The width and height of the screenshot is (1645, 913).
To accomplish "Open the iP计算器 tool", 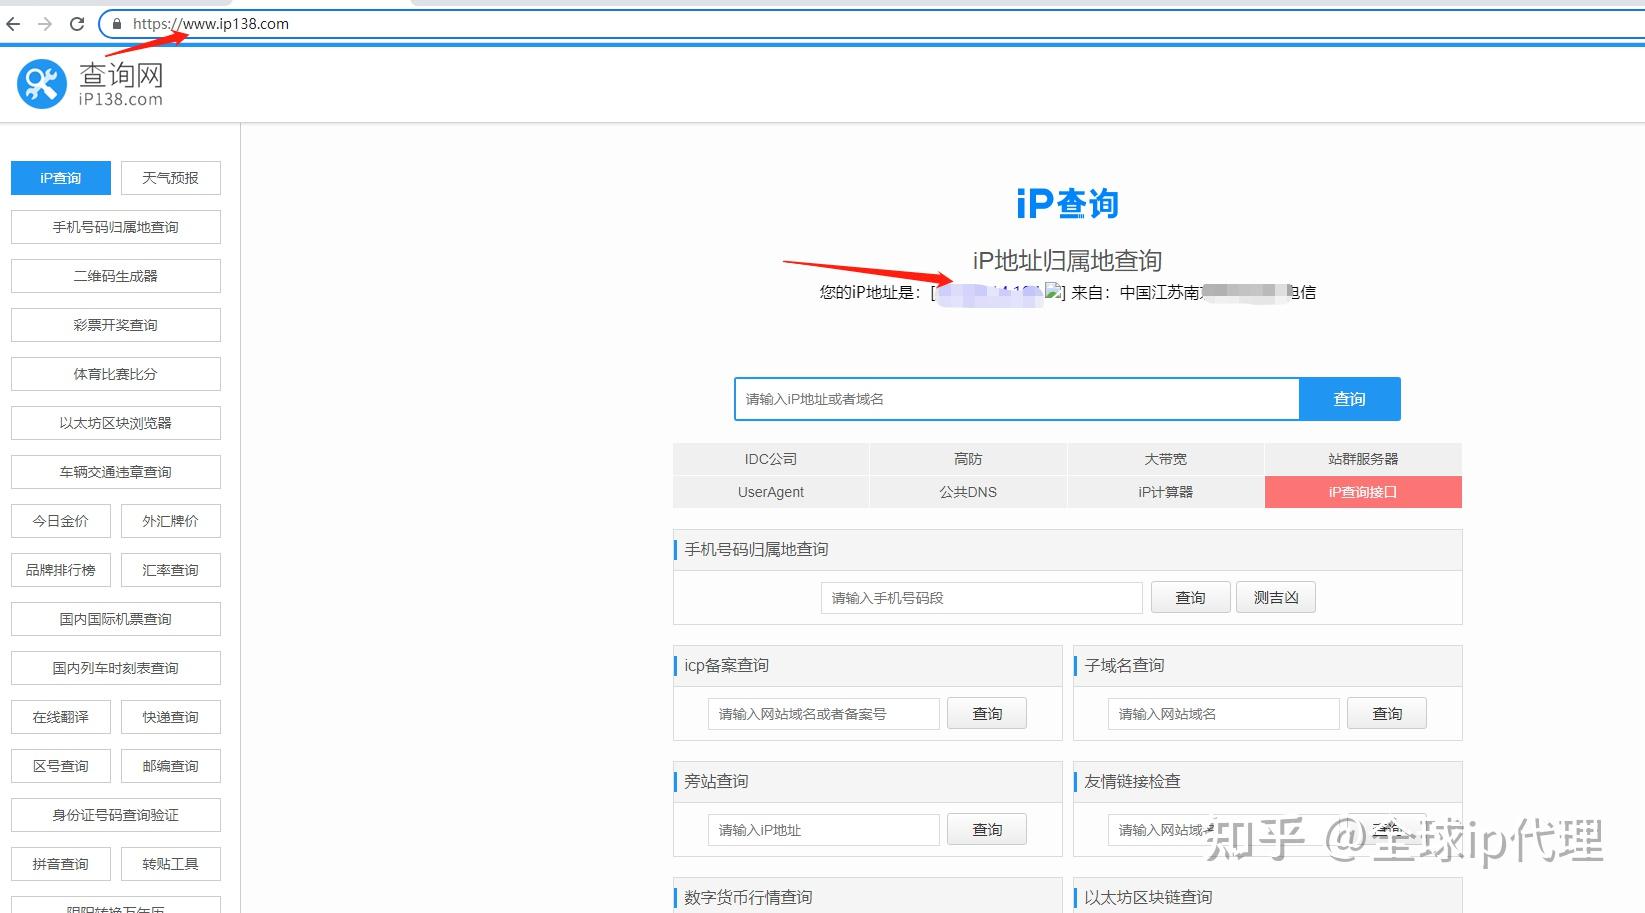I will tap(1165, 491).
